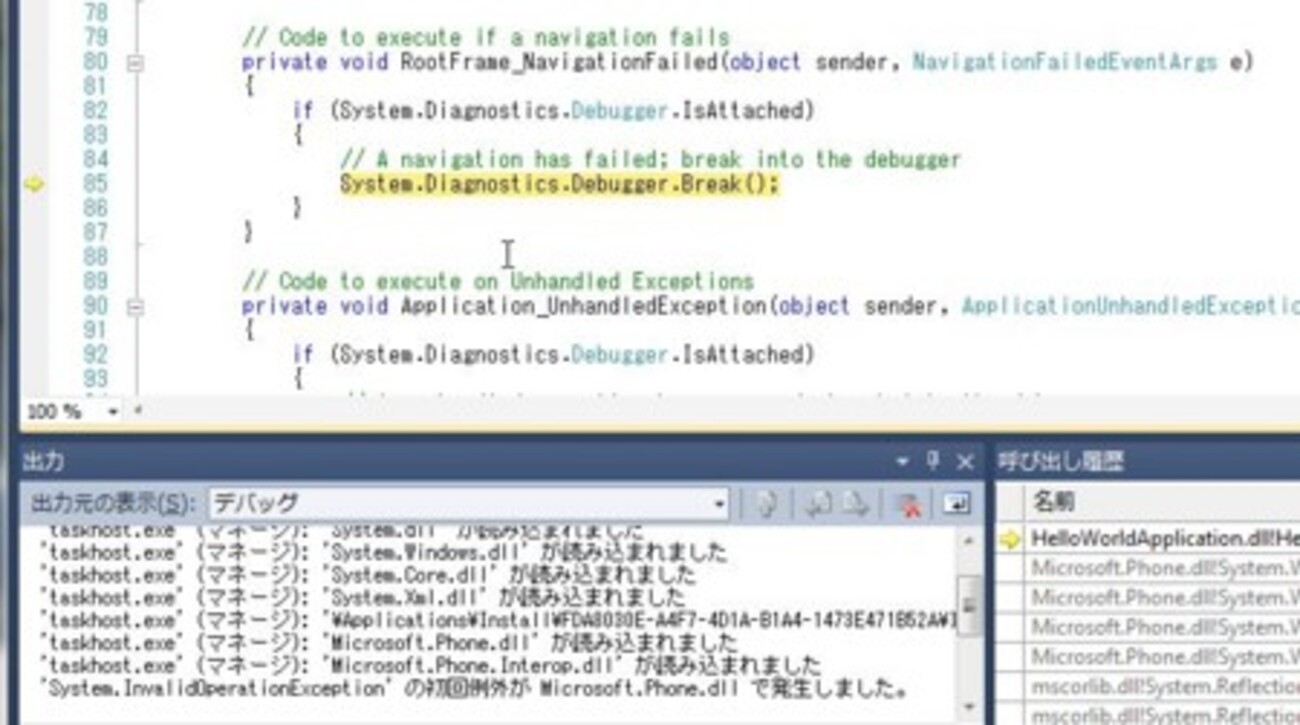Click the 名前 column header in call stack
Viewport: 1300px width, 725px height.
(1054, 501)
